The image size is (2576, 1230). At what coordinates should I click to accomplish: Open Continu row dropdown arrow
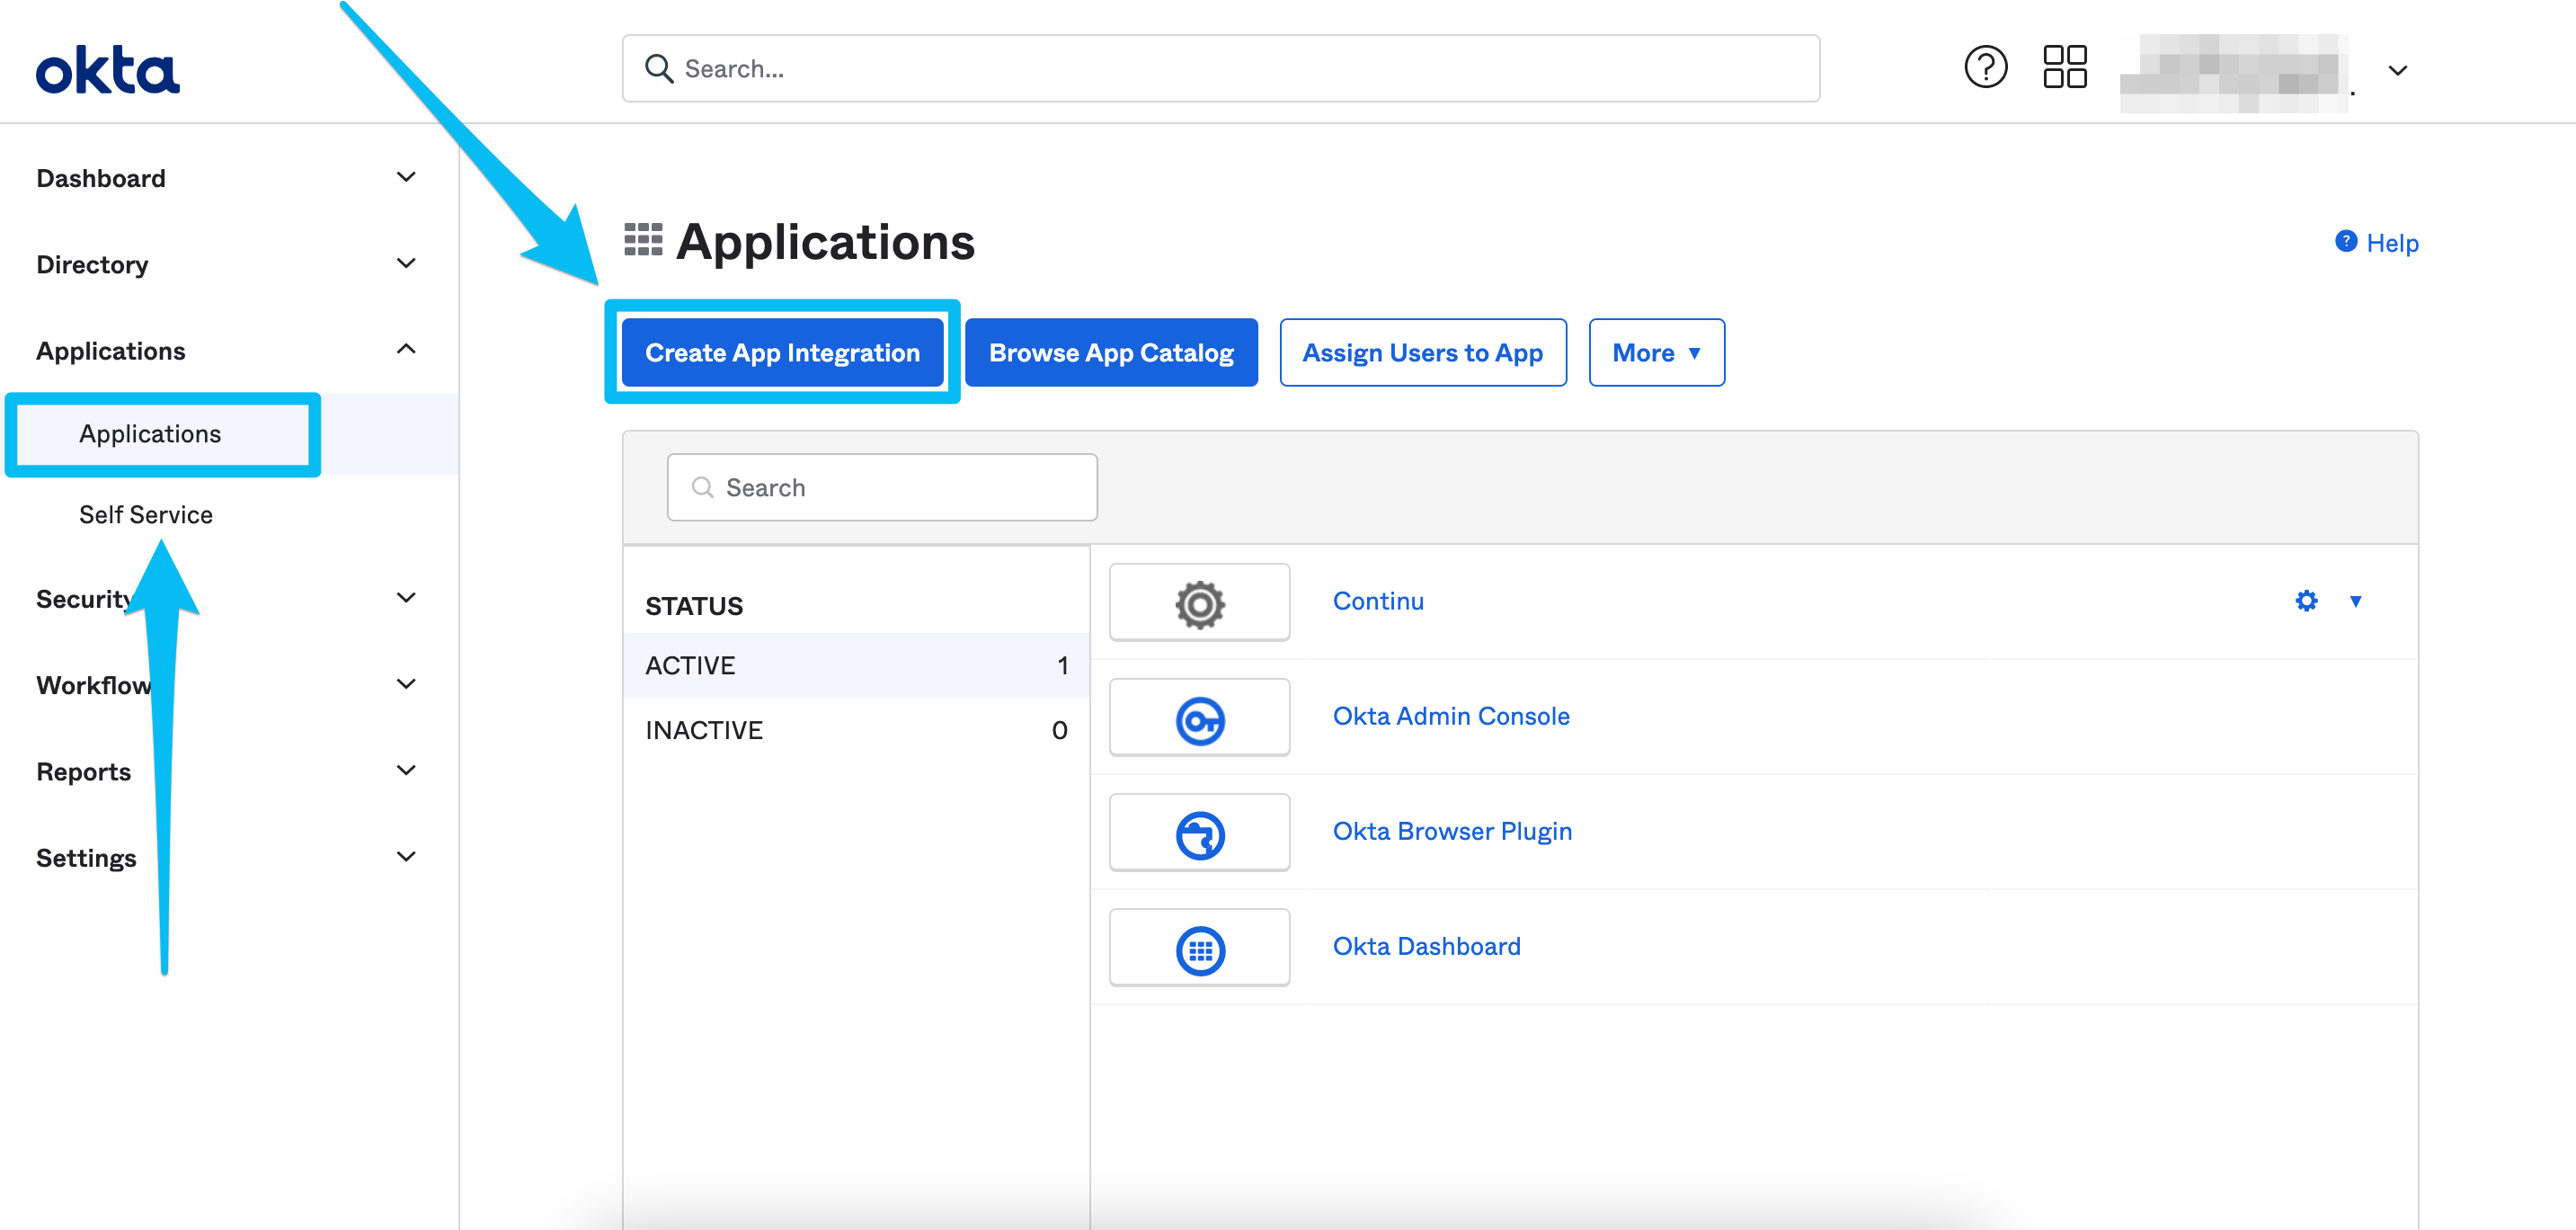click(x=2355, y=601)
